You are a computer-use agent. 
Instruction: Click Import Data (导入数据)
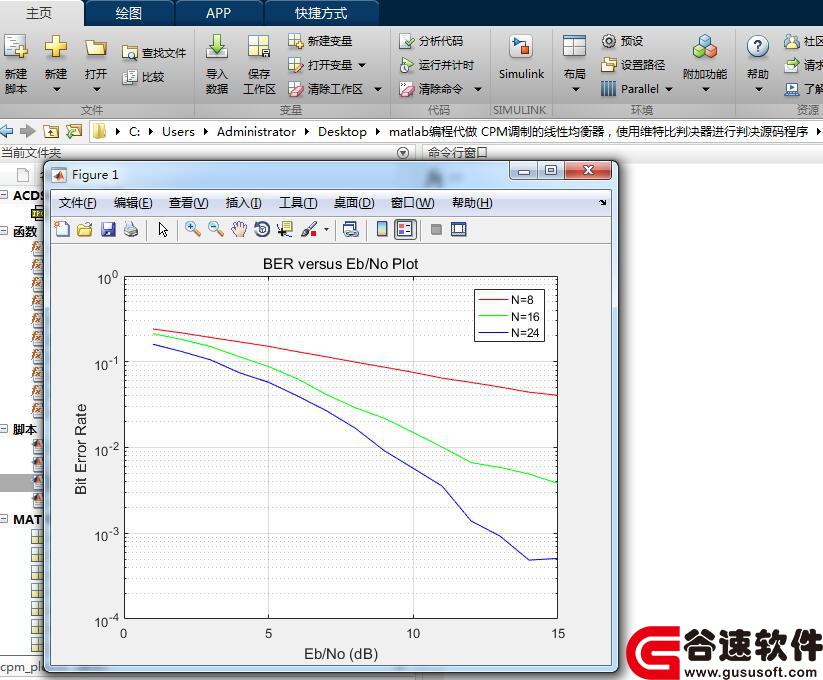[217, 64]
